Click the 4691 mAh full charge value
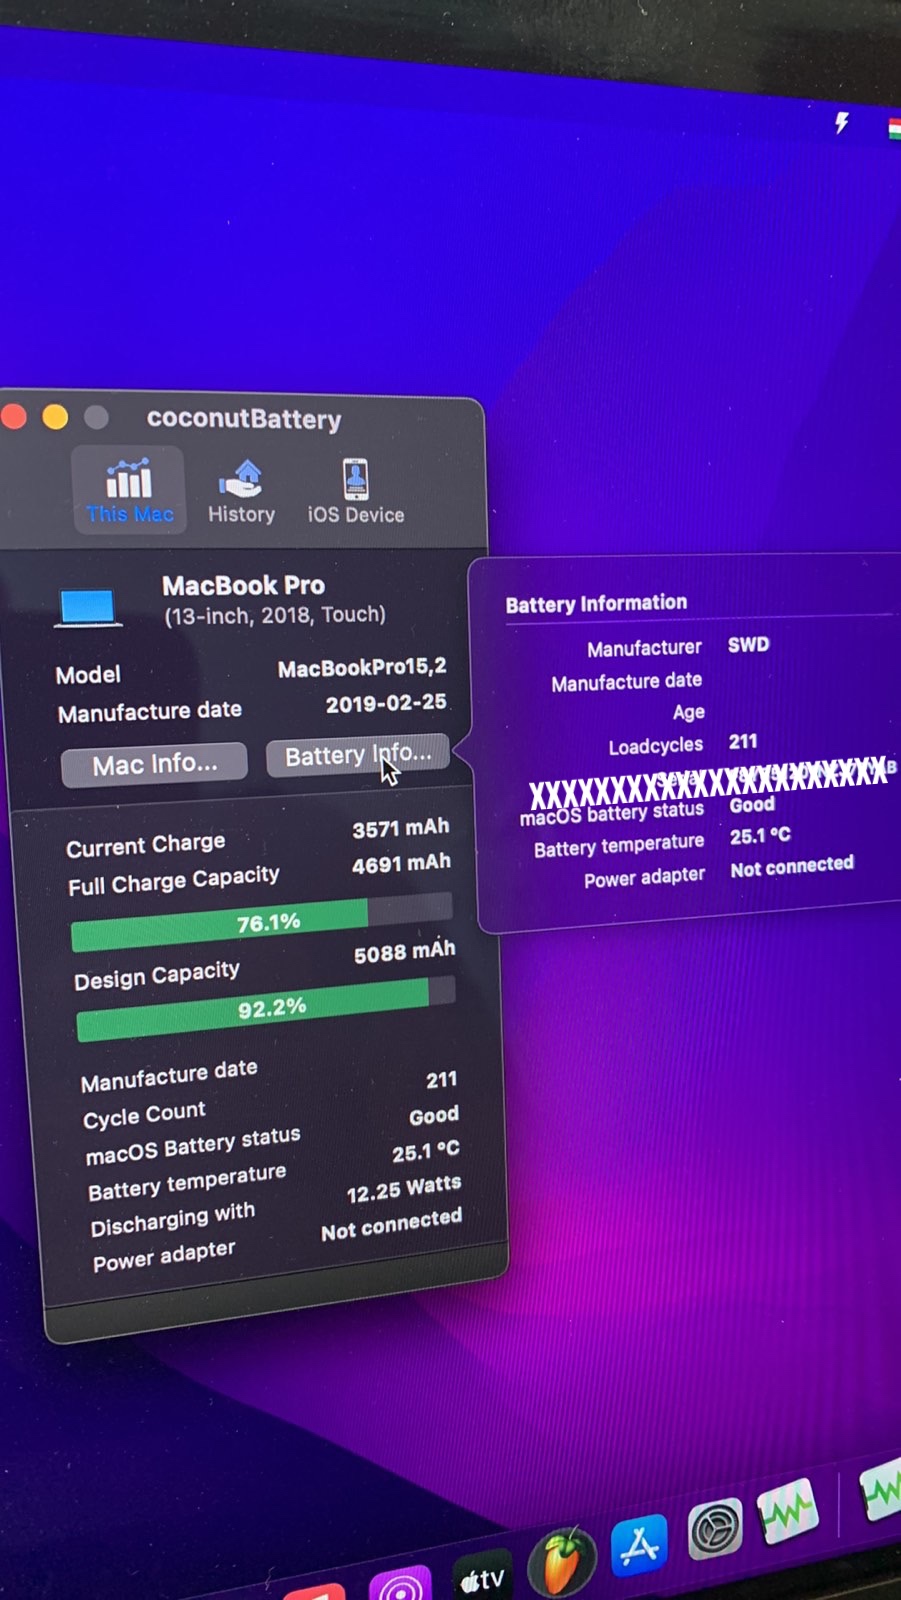The width and height of the screenshot is (901, 1600). (402, 864)
